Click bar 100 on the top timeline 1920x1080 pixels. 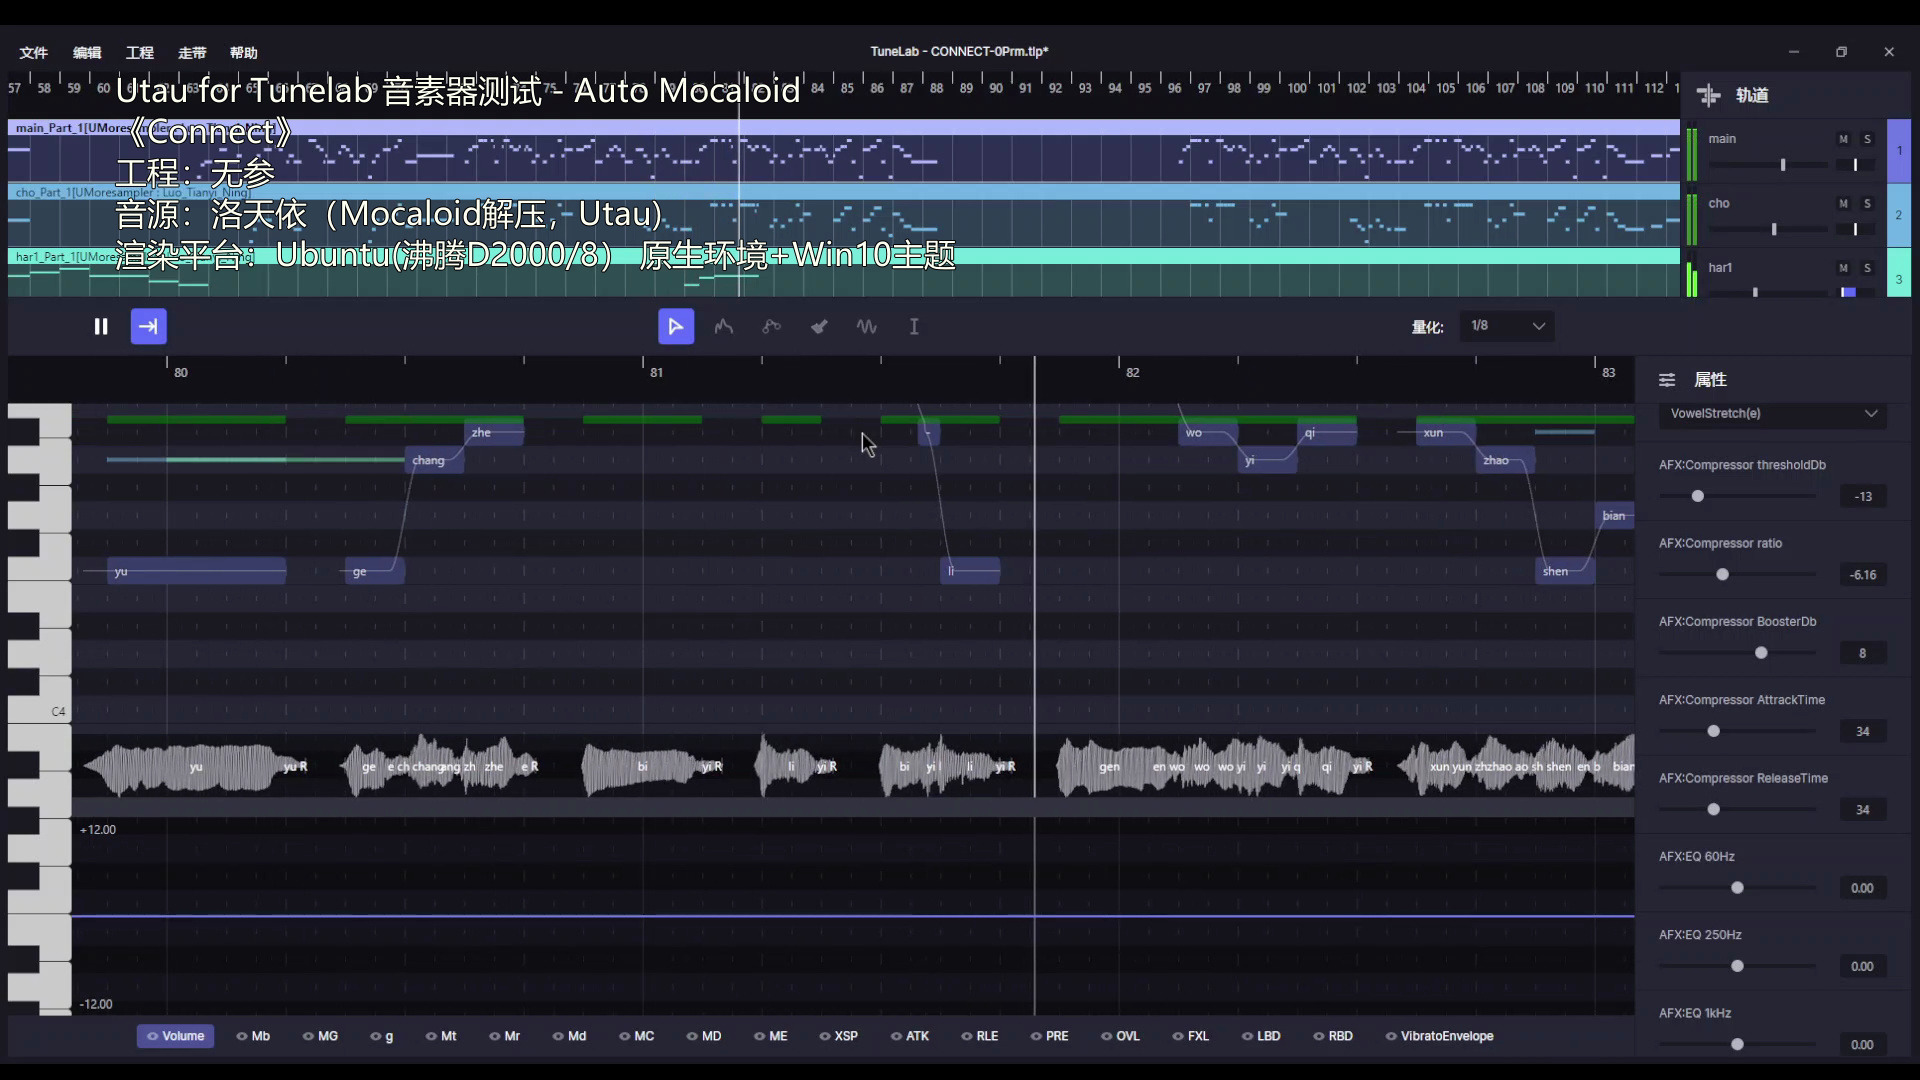pyautogui.click(x=1296, y=88)
